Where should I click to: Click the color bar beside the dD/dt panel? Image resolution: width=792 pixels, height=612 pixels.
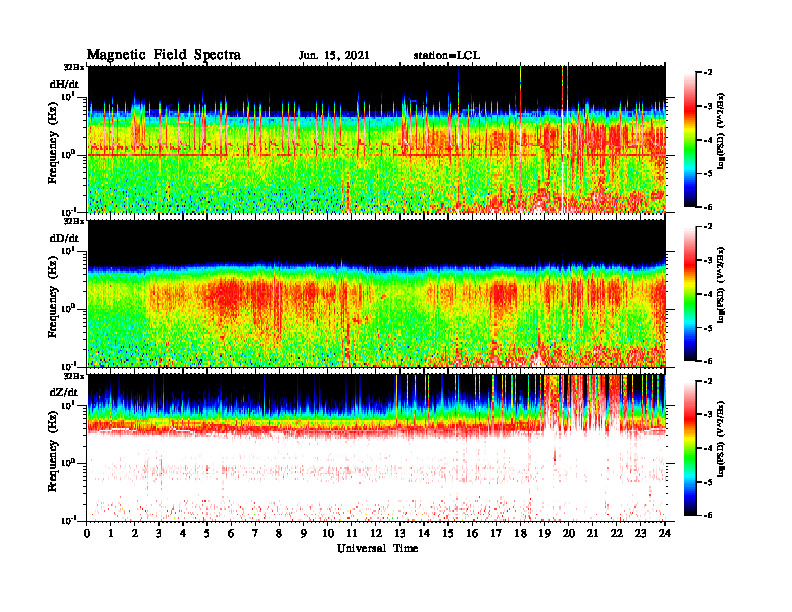click(690, 293)
